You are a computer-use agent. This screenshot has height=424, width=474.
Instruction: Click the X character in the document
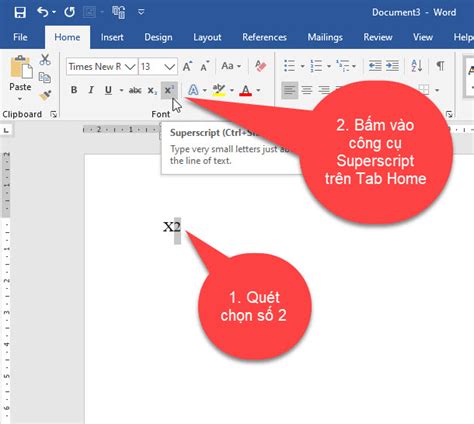point(168,227)
